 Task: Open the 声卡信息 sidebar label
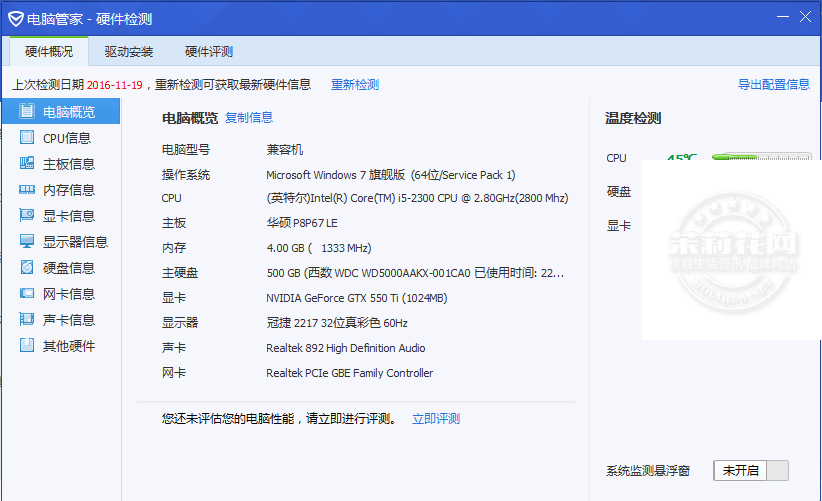[69, 320]
